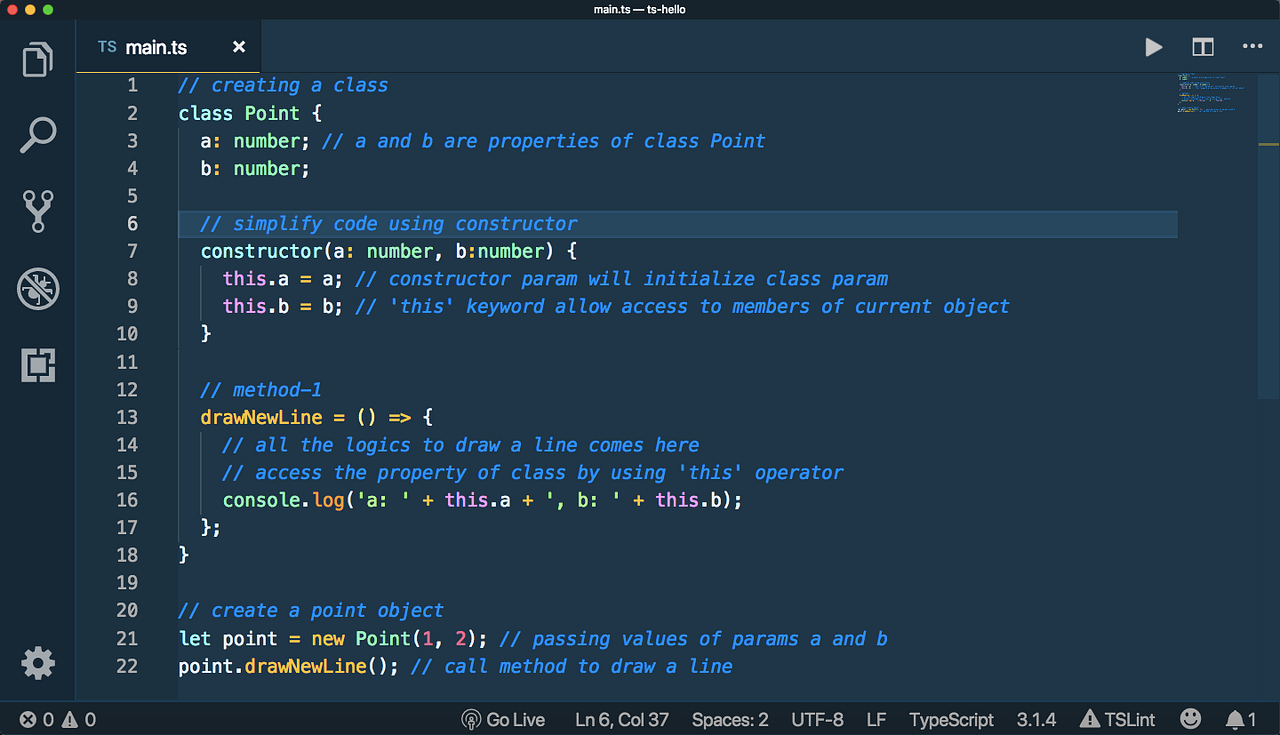Split the editor to the right

coord(1203,47)
